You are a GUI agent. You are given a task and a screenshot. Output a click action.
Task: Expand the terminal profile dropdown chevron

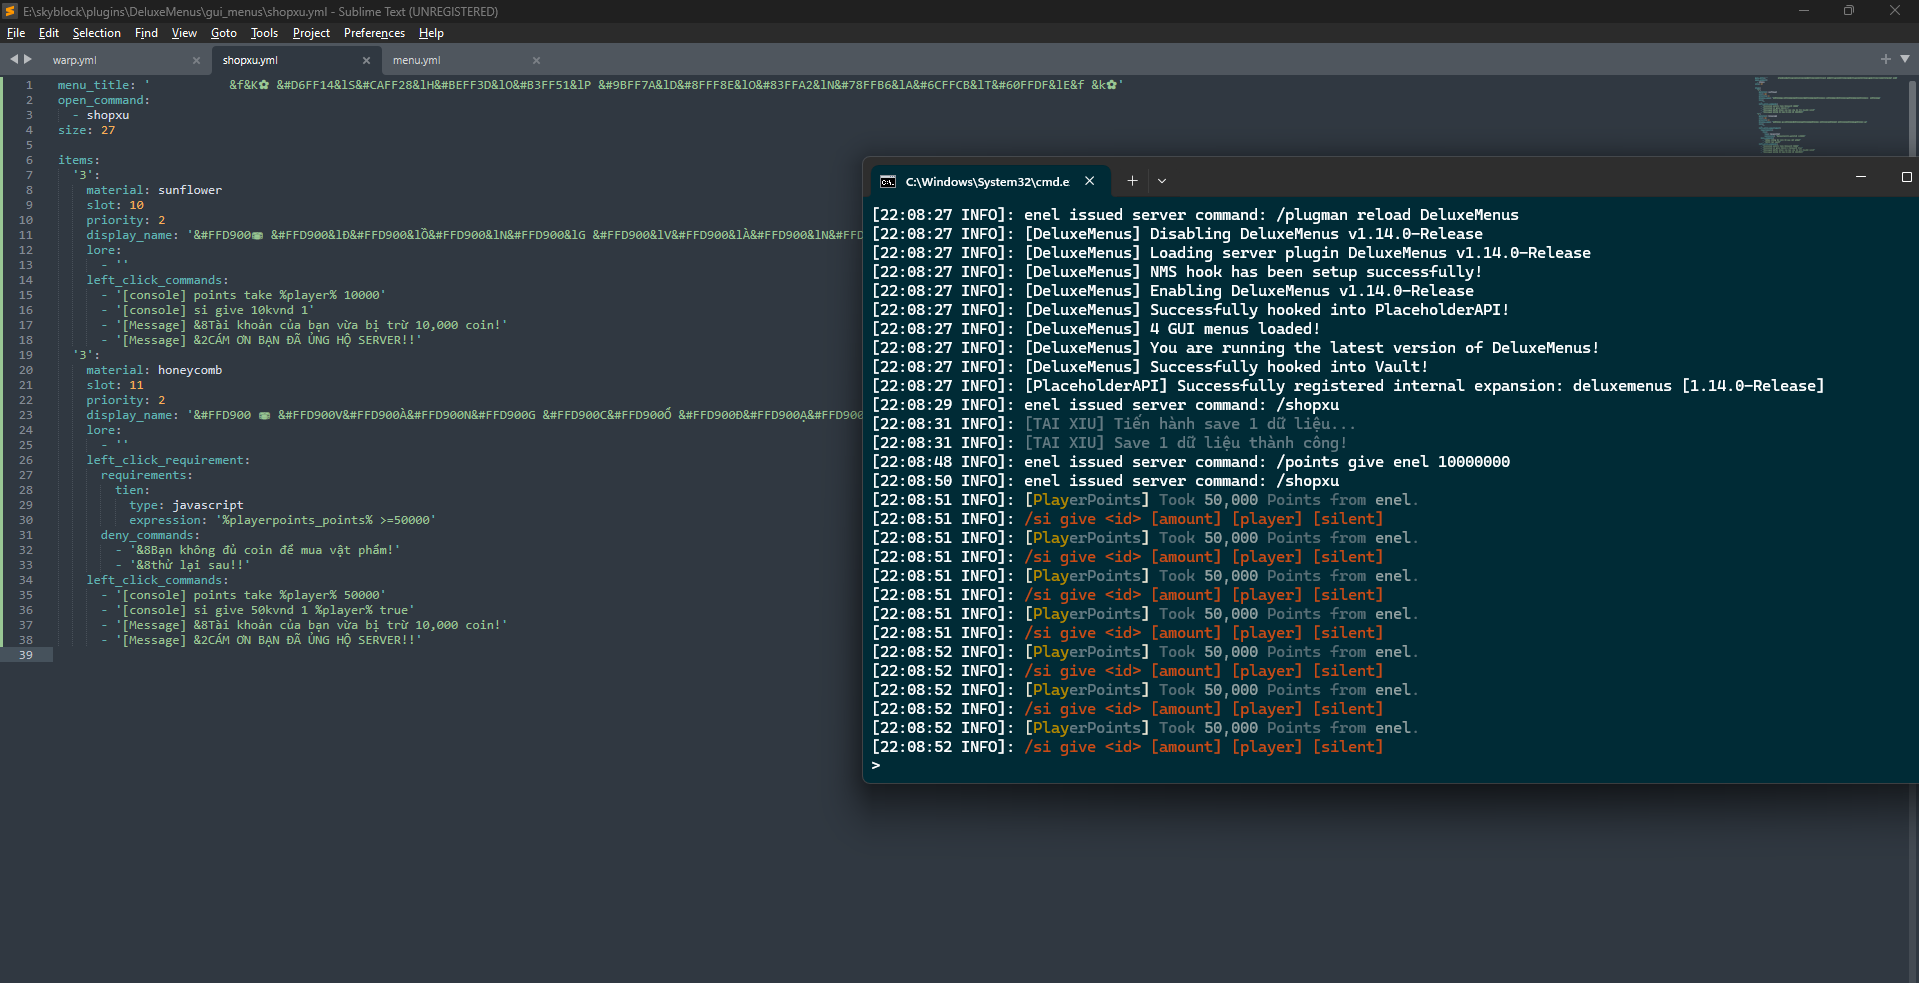1162,181
